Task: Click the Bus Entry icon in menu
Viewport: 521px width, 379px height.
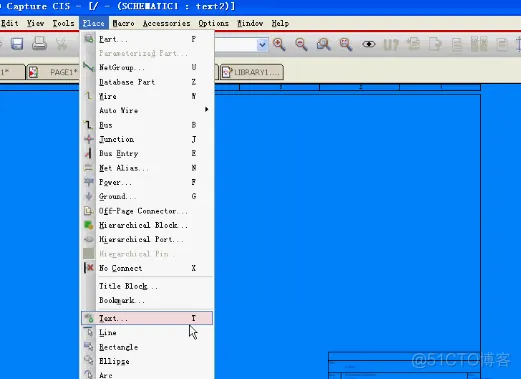Action: [89, 153]
